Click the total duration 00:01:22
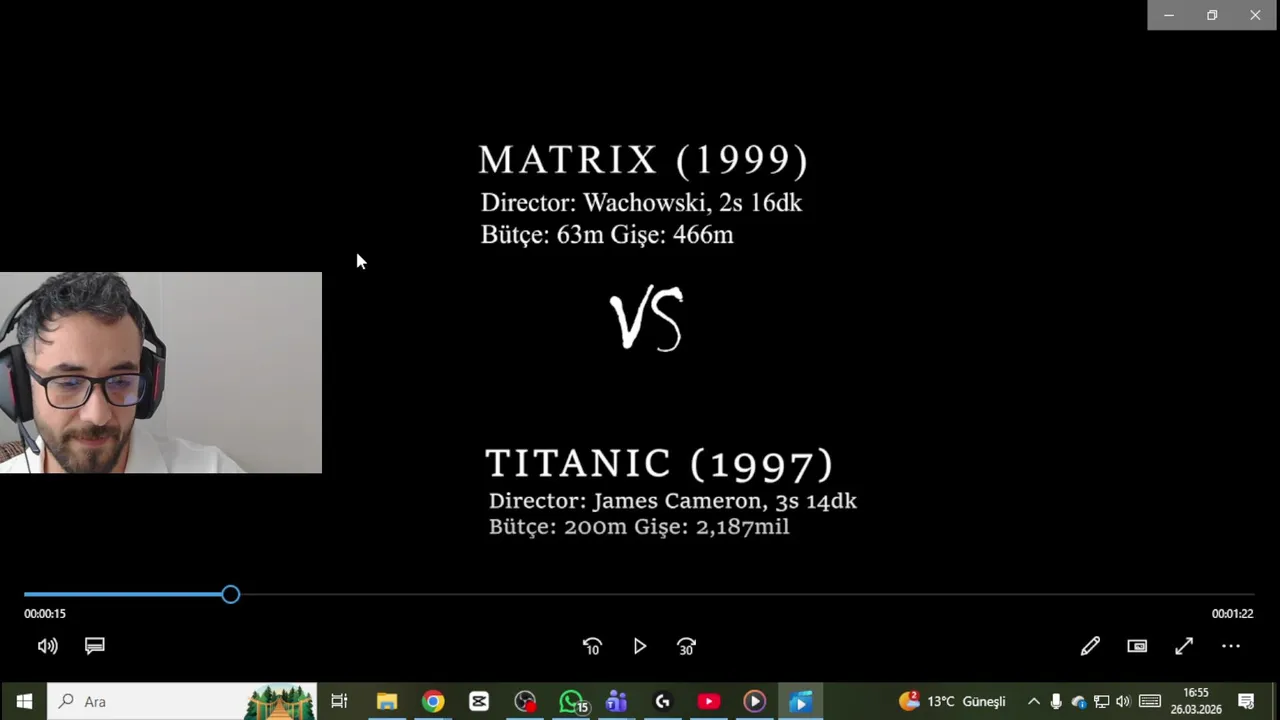This screenshot has width=1280, height=720. pyautogui.click(x=1232, y=614)
